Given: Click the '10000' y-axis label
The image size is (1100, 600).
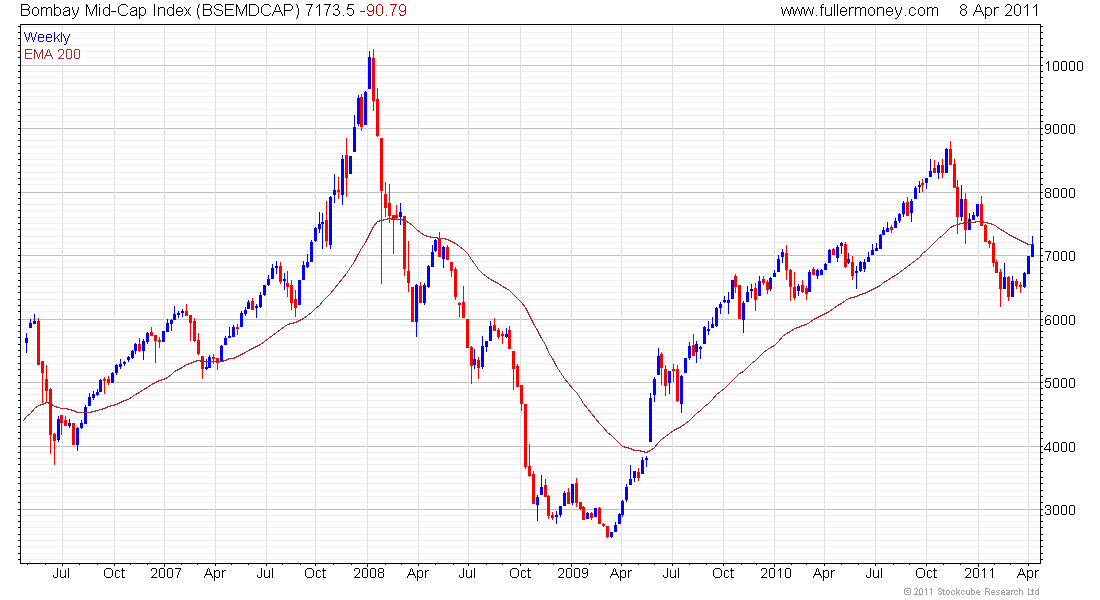Looking at the screenshot, I should [1064, 66].
